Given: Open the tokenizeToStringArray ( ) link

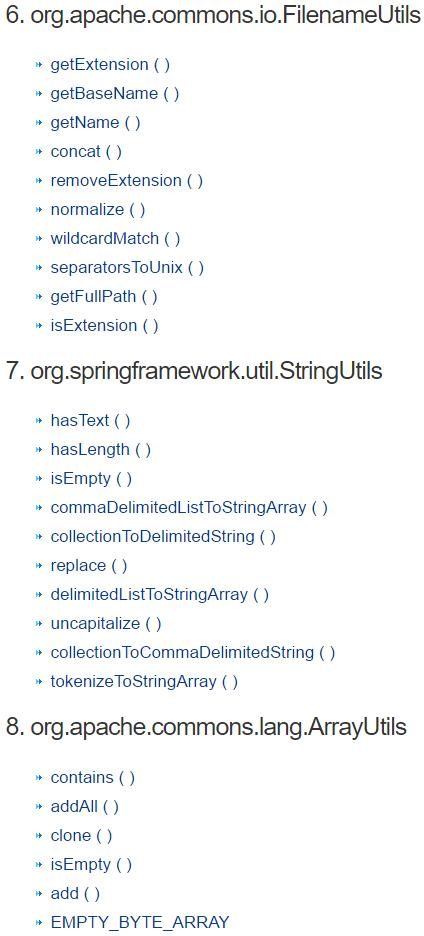Looking at the screenshot, I should pos(144,682).
